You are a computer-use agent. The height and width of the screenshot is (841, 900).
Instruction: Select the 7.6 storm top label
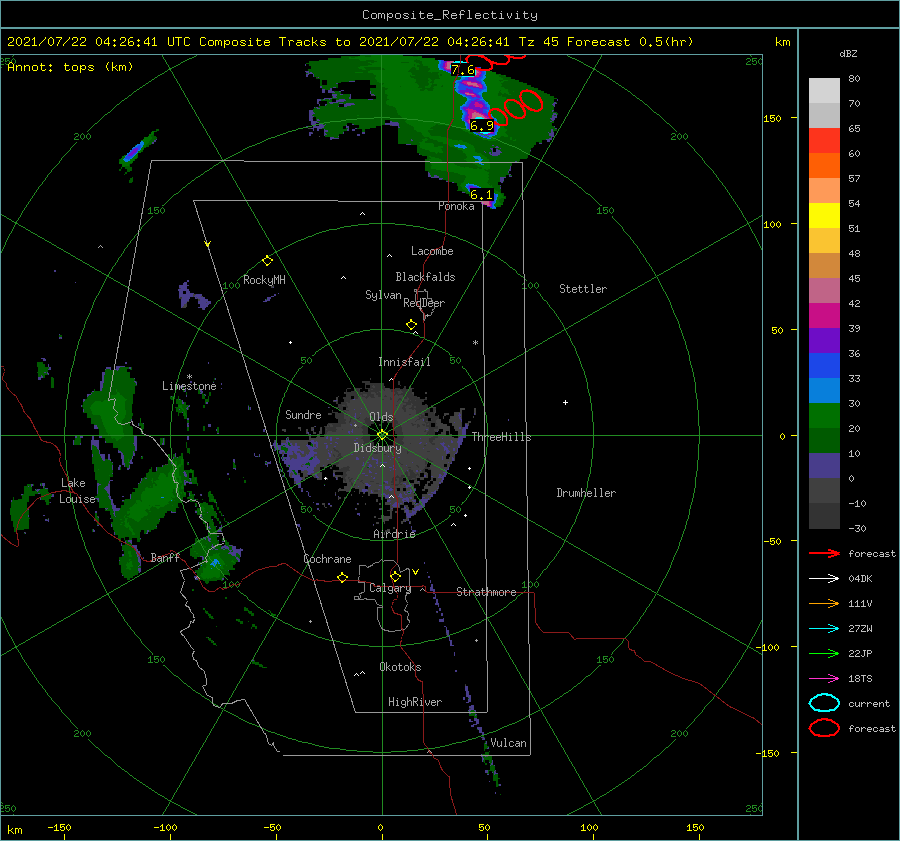[x=463, y=70]
